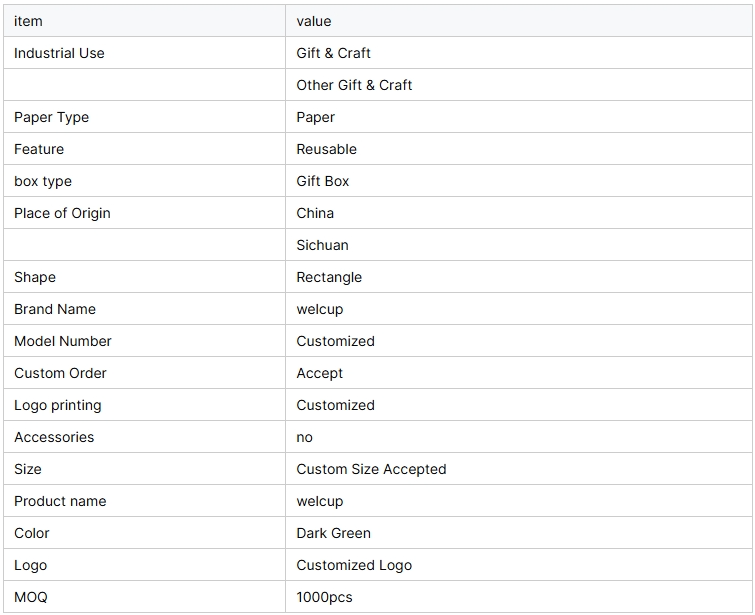Click the 'value' column header cell

pyautogui.click(x=314, y=21)
